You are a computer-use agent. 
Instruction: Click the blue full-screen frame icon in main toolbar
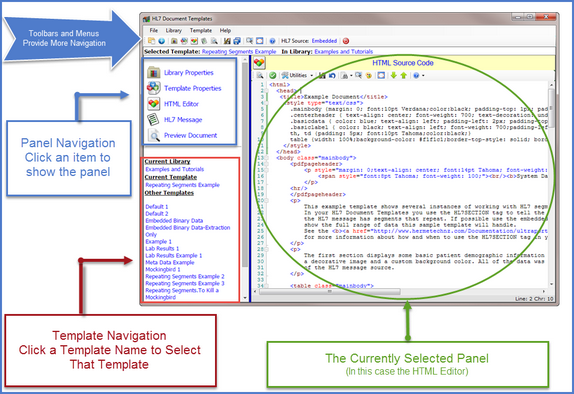point(260,41)
